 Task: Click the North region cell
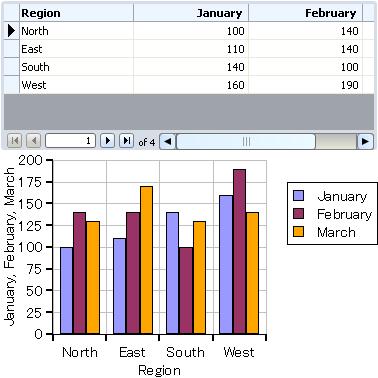click(x=76, y=31)
